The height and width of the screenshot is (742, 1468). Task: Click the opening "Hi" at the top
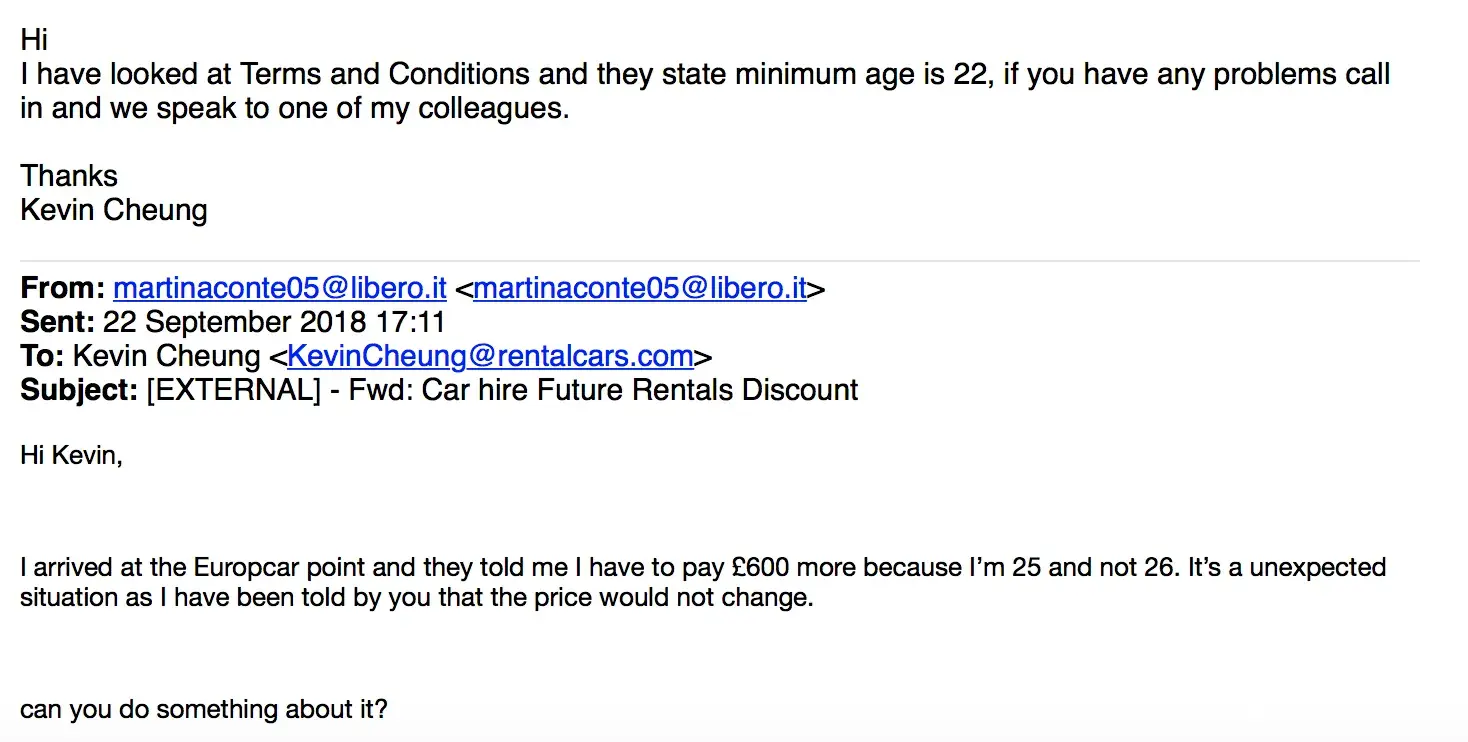(x=34, y=40)
